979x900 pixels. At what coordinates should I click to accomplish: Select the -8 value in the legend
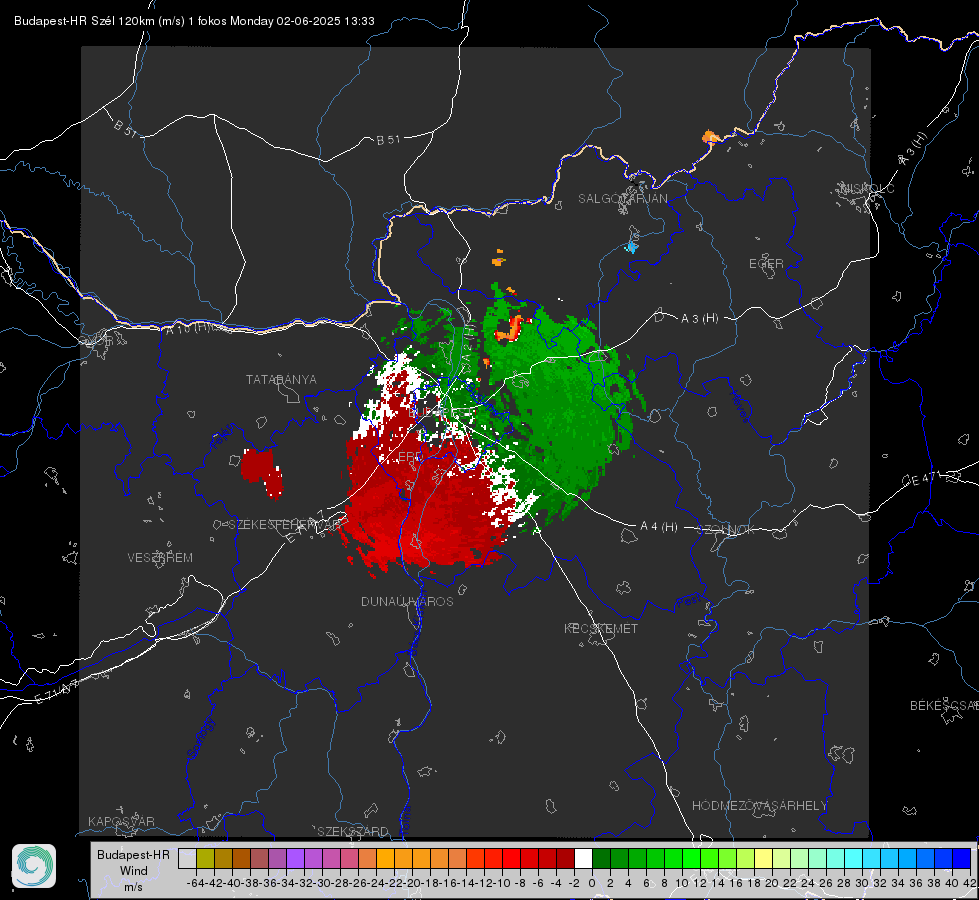pos(519,883)
